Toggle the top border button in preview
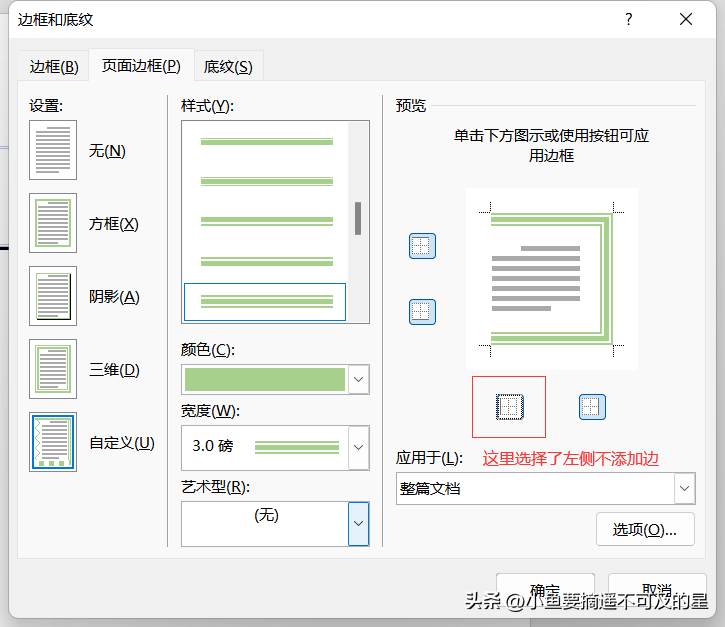The image size is (725, 627). pyautogui.click(x=422, y=246)
